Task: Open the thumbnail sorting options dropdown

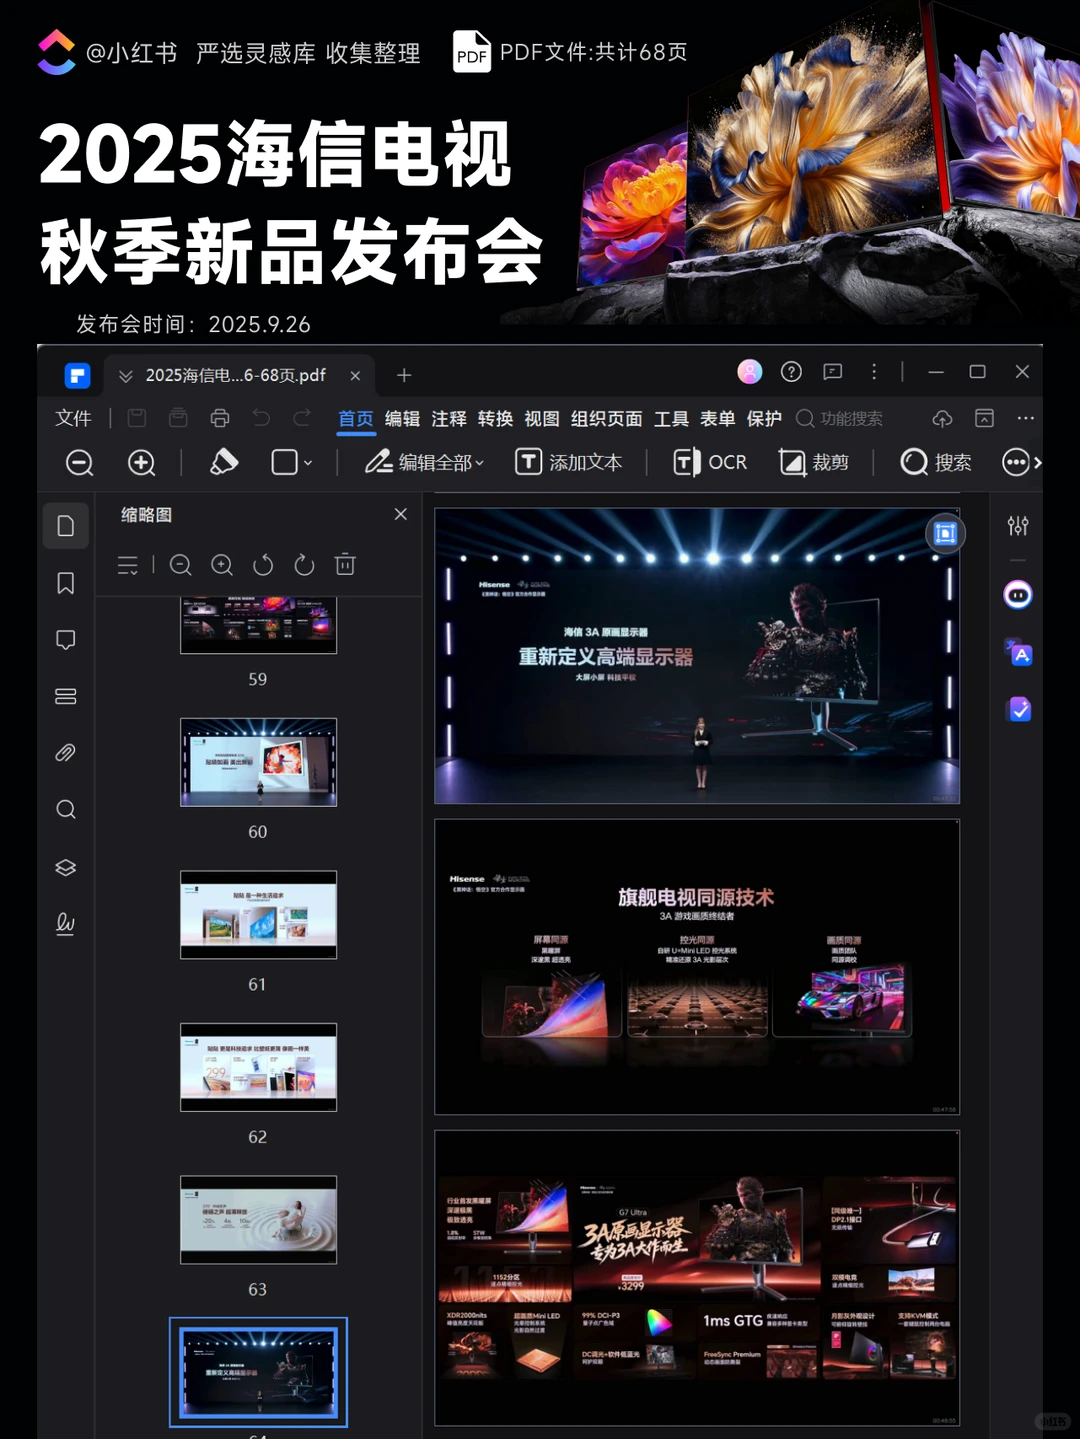Action: click(128, 565)
